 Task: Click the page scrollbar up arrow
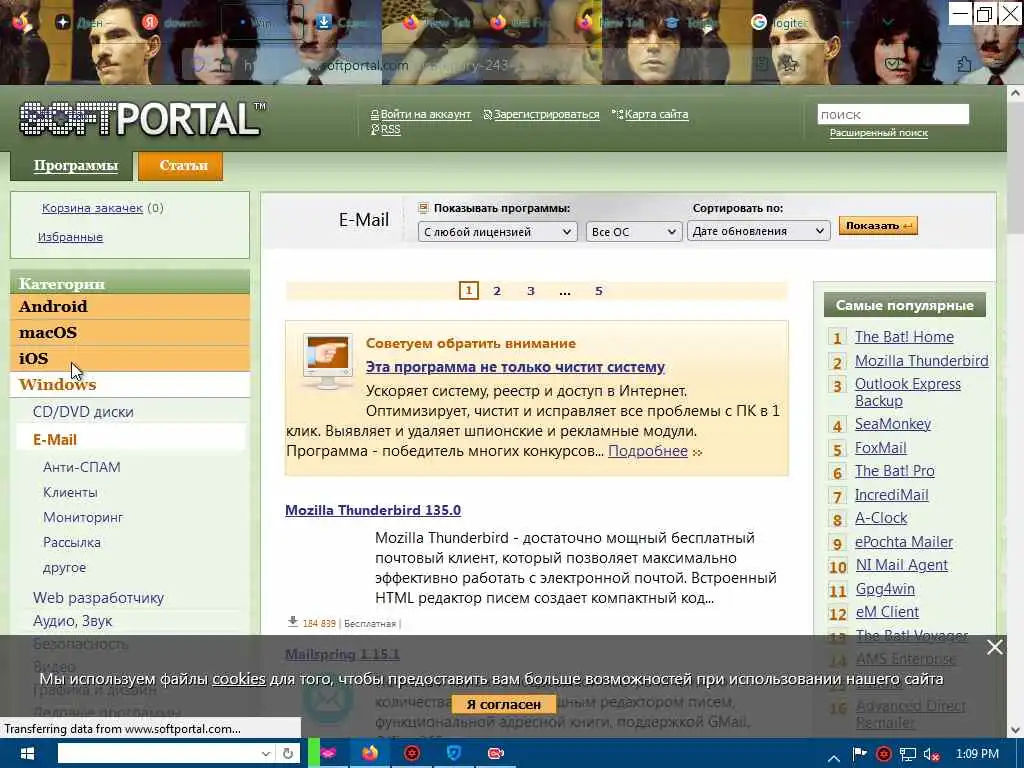pos(1015,94)
